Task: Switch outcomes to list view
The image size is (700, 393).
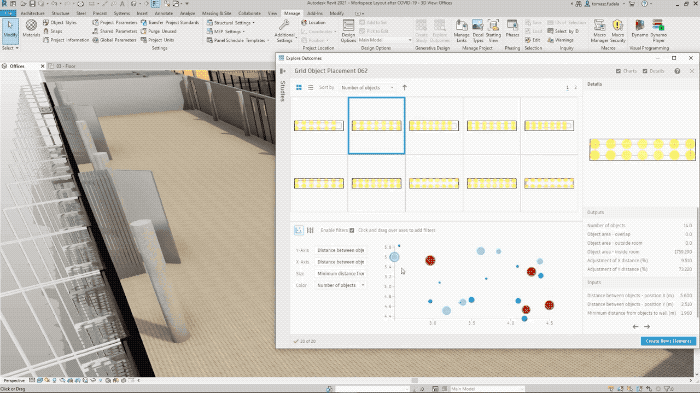Action: pos(310,88)
